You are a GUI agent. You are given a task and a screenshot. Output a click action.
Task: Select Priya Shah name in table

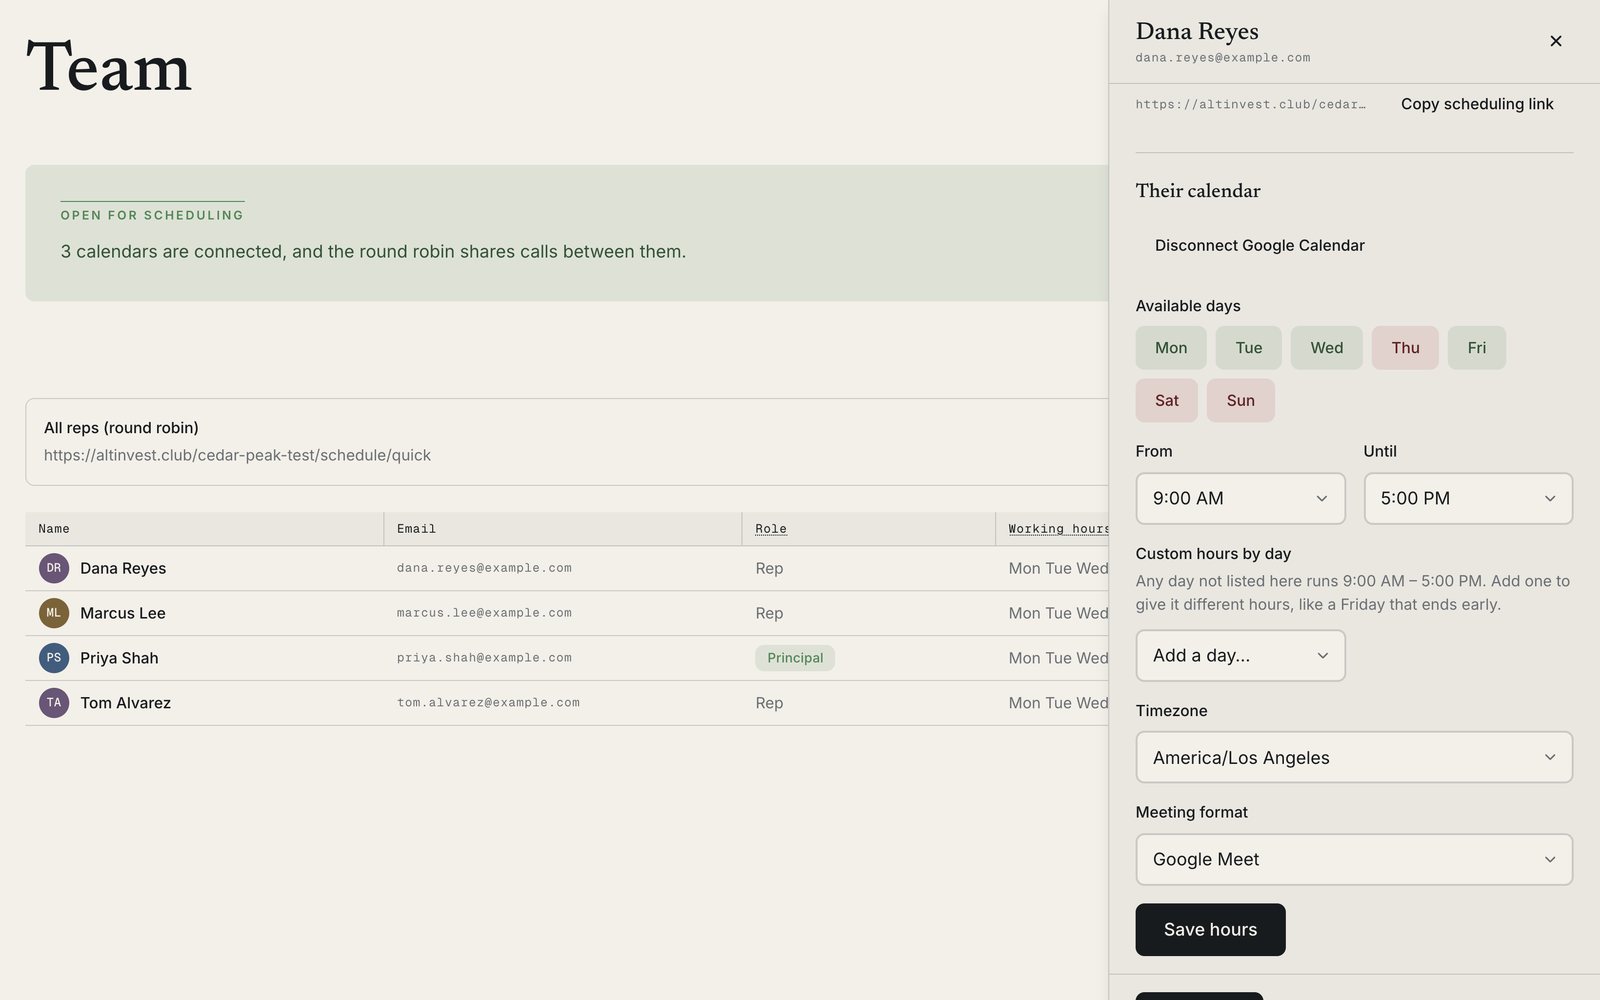pyautogui.click(x=119, y=658)
